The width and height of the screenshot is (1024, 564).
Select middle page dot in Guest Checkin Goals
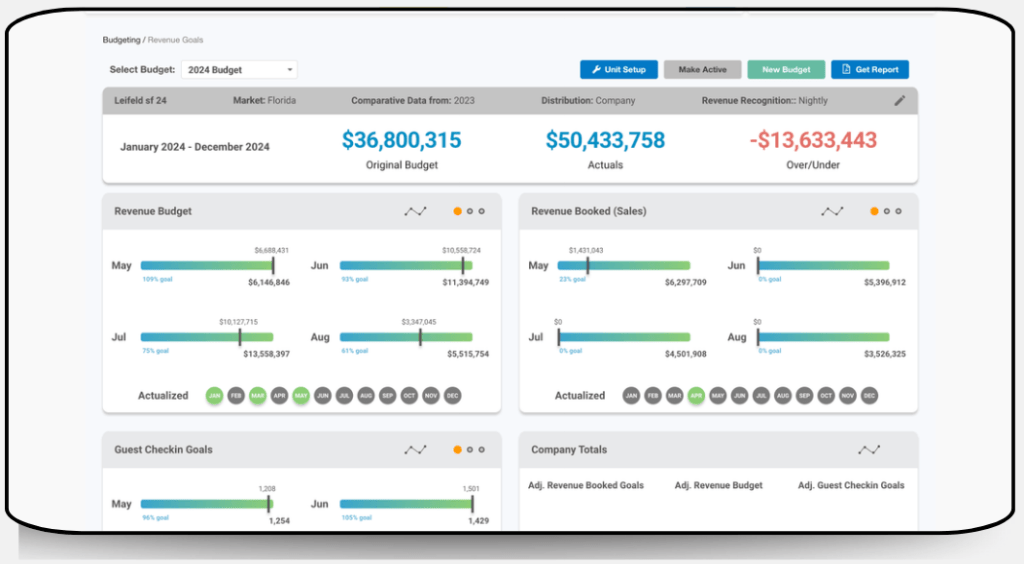[469, 450]
